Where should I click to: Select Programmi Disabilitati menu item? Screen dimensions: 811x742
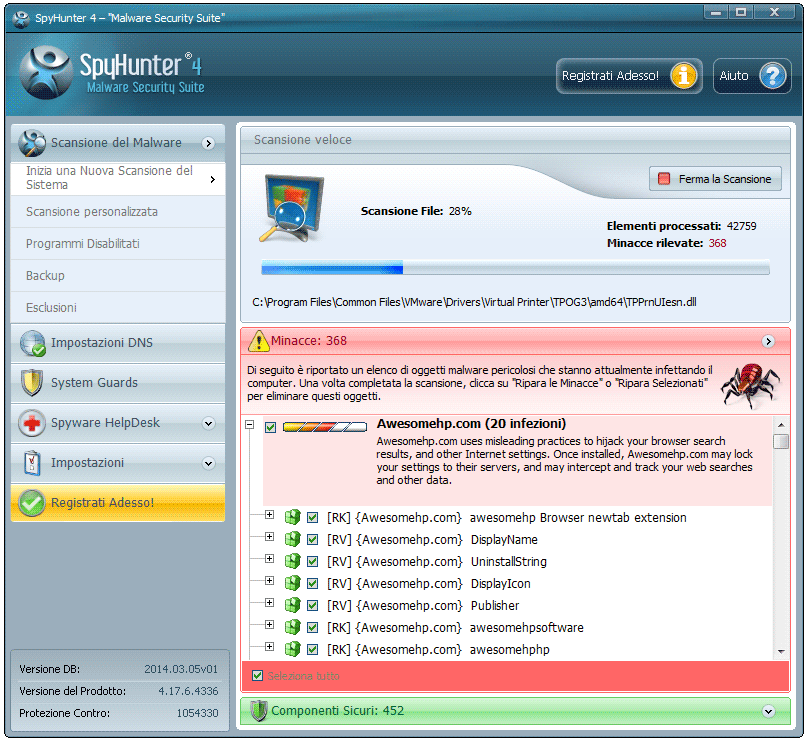(83, 244)
